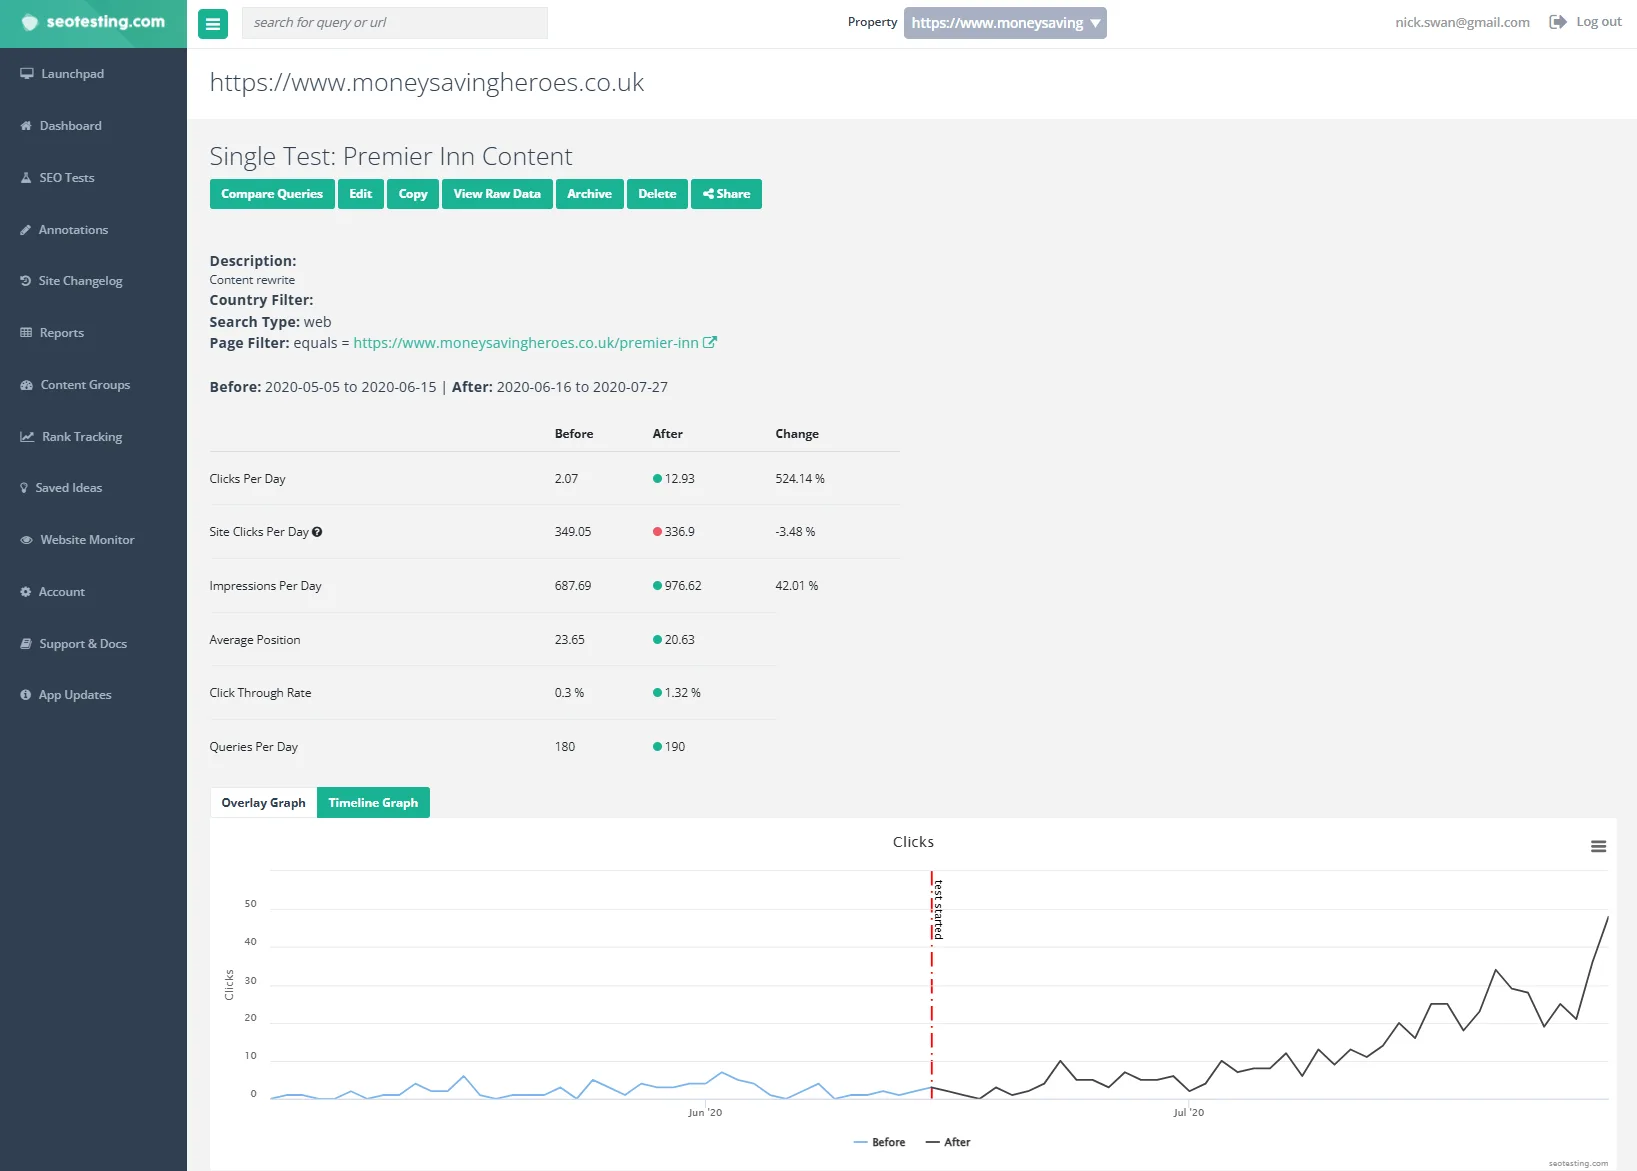
Task: Open Saved Ideas in the sidebar
Action: pos(68,488)
